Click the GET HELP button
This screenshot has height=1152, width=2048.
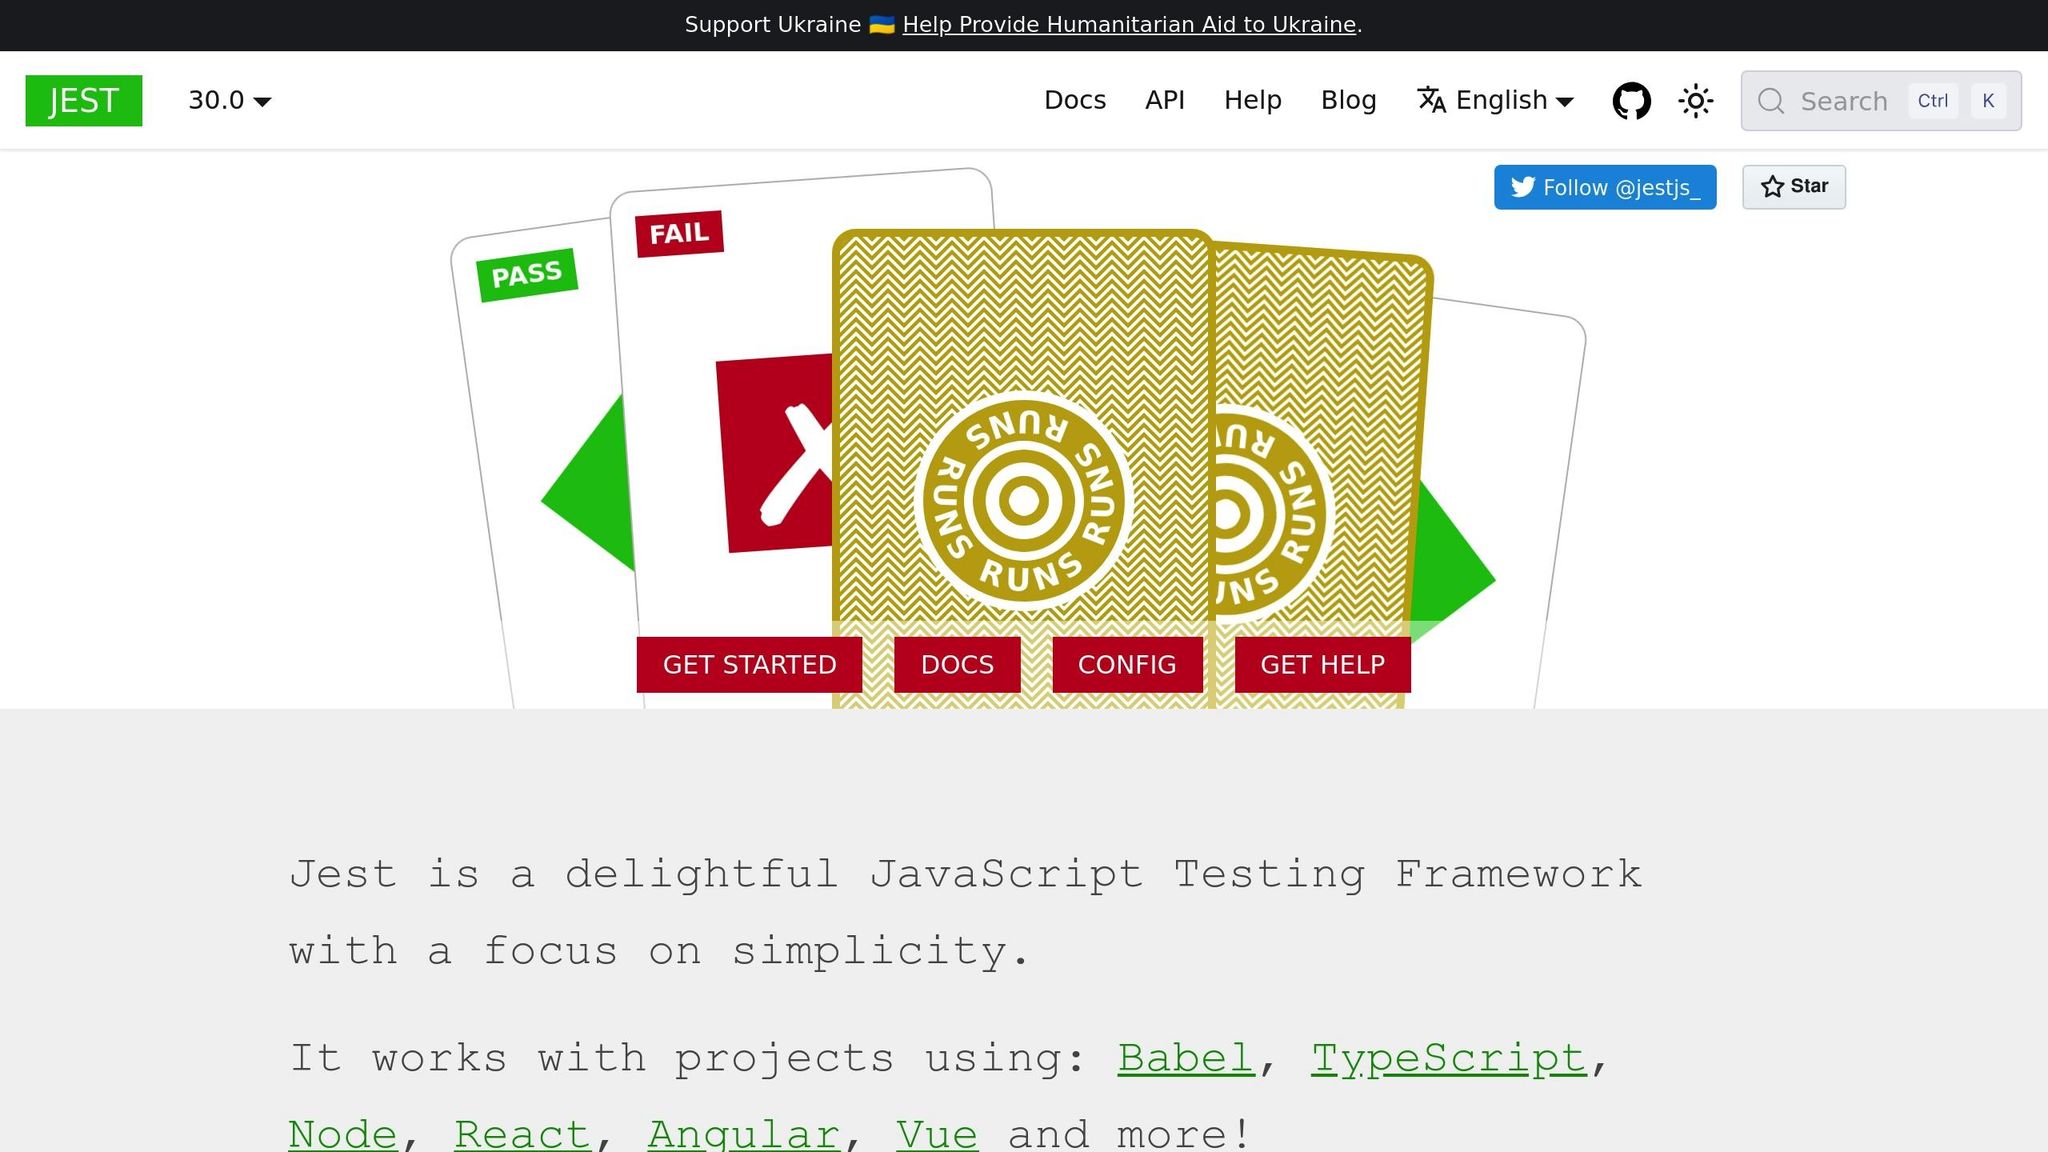tap(1321, 665)
